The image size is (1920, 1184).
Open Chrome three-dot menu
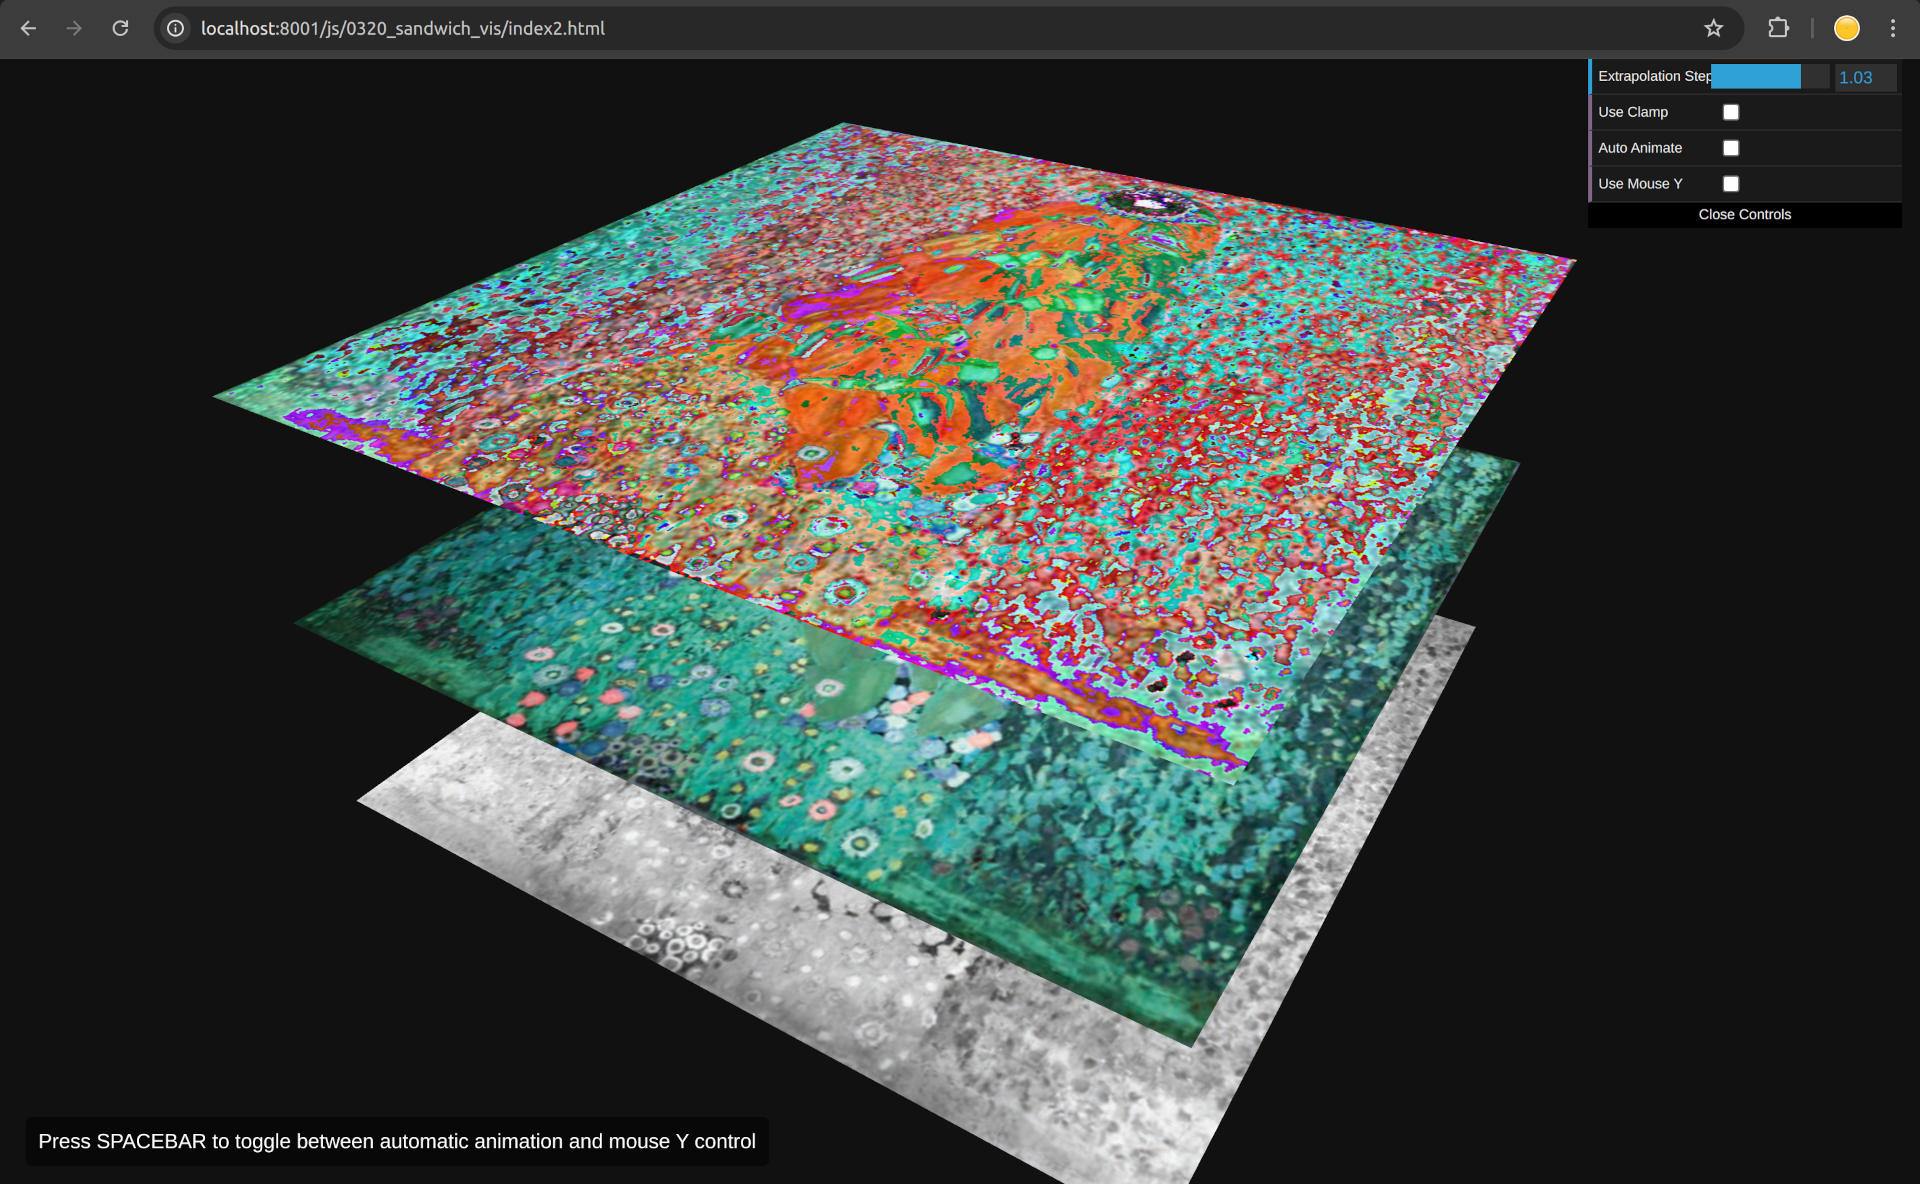[1892, 28]
